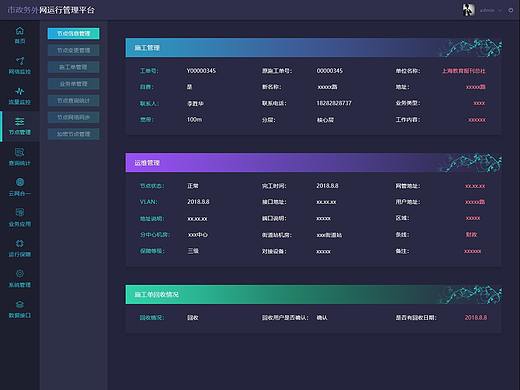The width and height of the screenshot is (520, 390).
Task: Click the round icon right of admin
Action: tap(511, 10)
